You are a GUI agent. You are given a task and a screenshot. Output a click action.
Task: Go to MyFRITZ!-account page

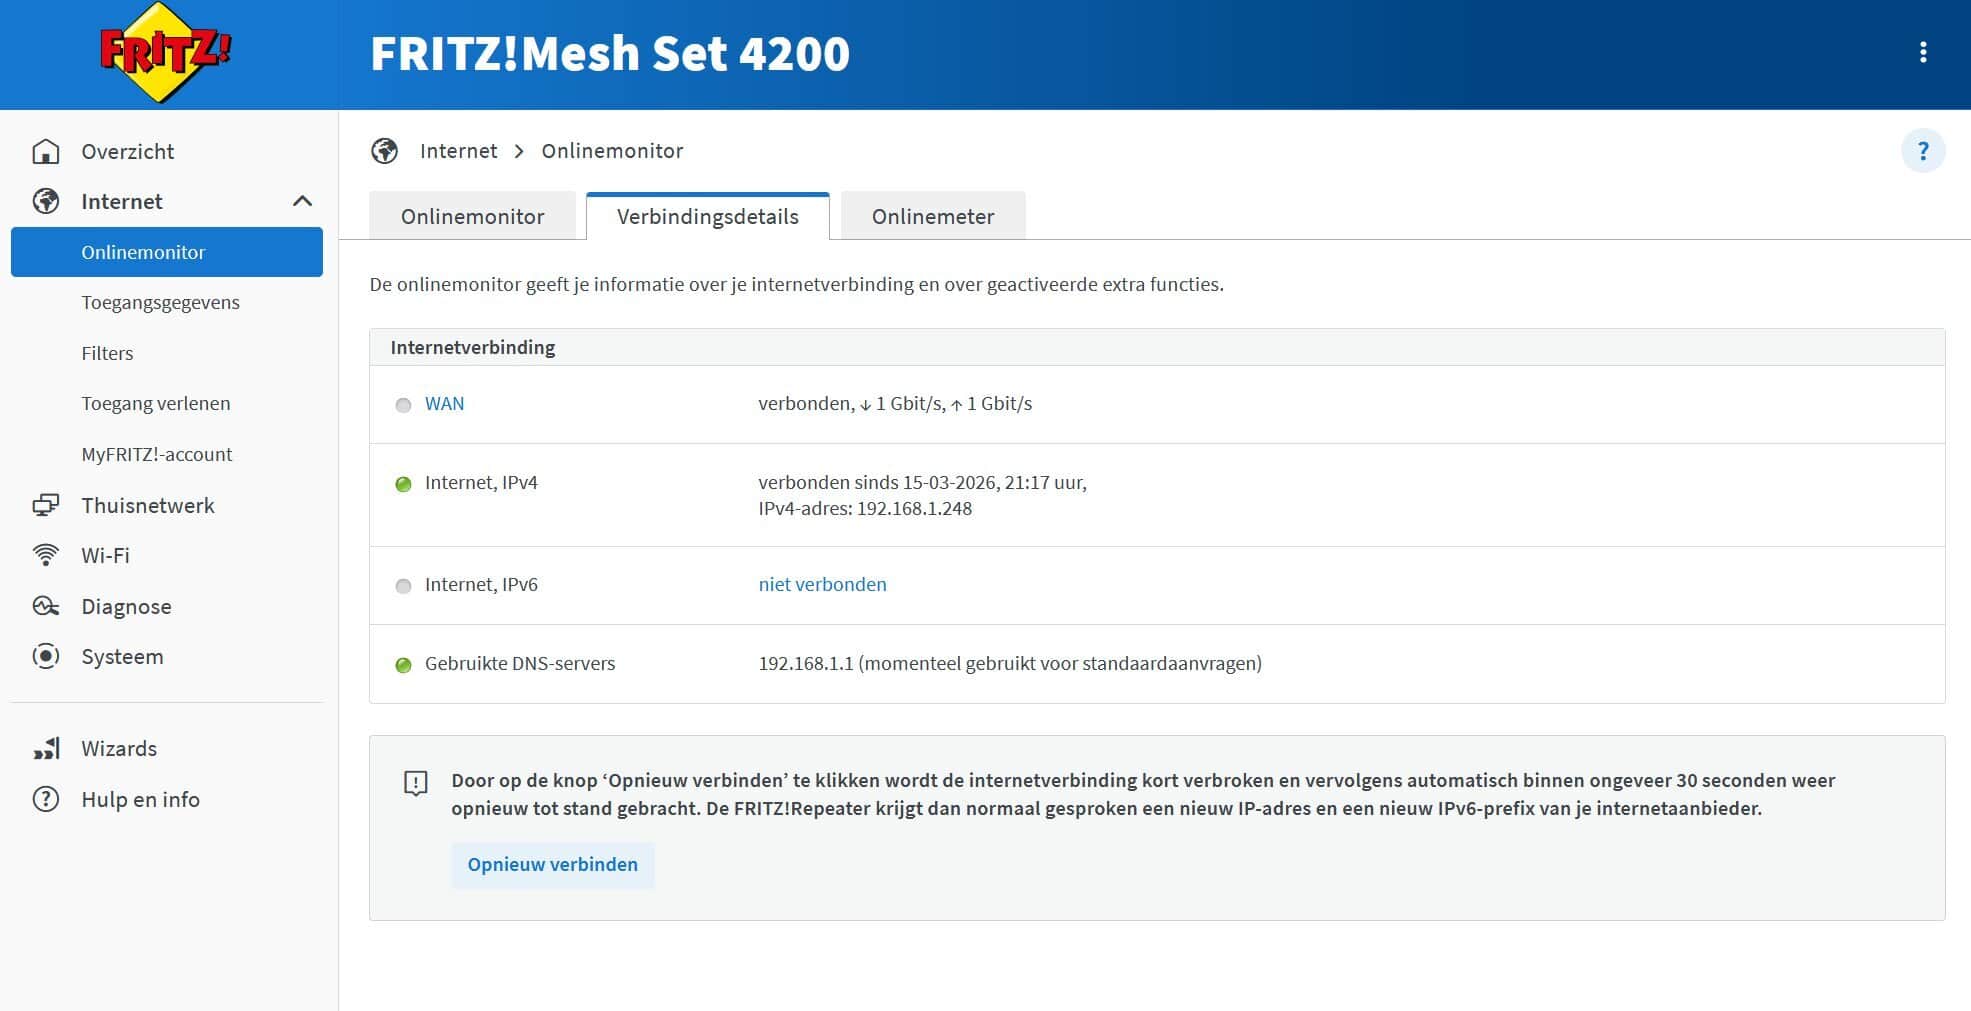click(156, 454)
